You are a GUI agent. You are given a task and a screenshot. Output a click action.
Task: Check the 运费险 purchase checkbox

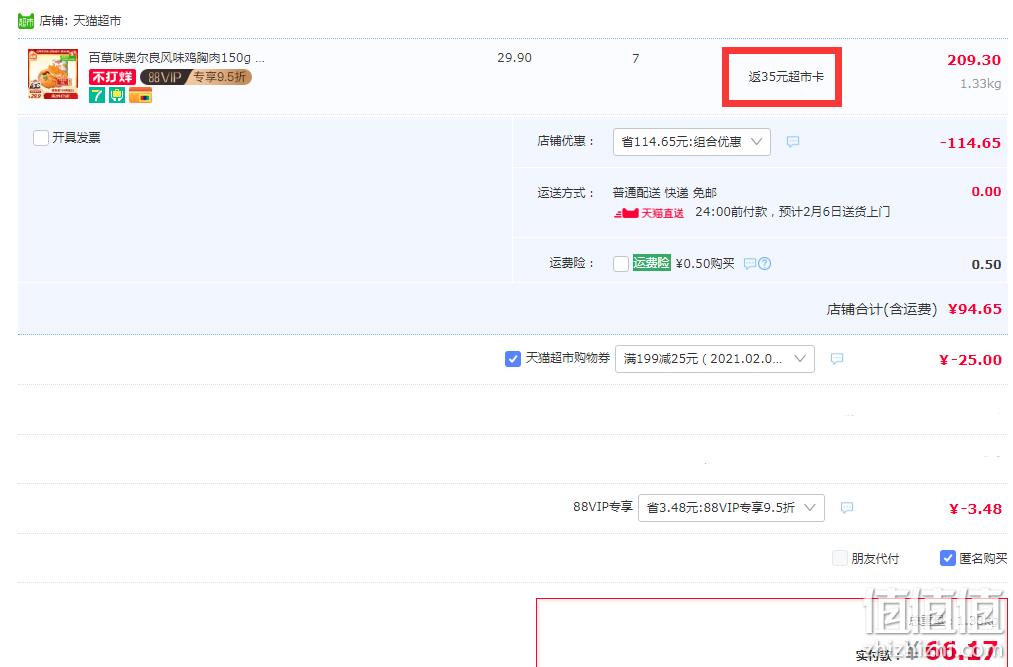tap(621, 264)
